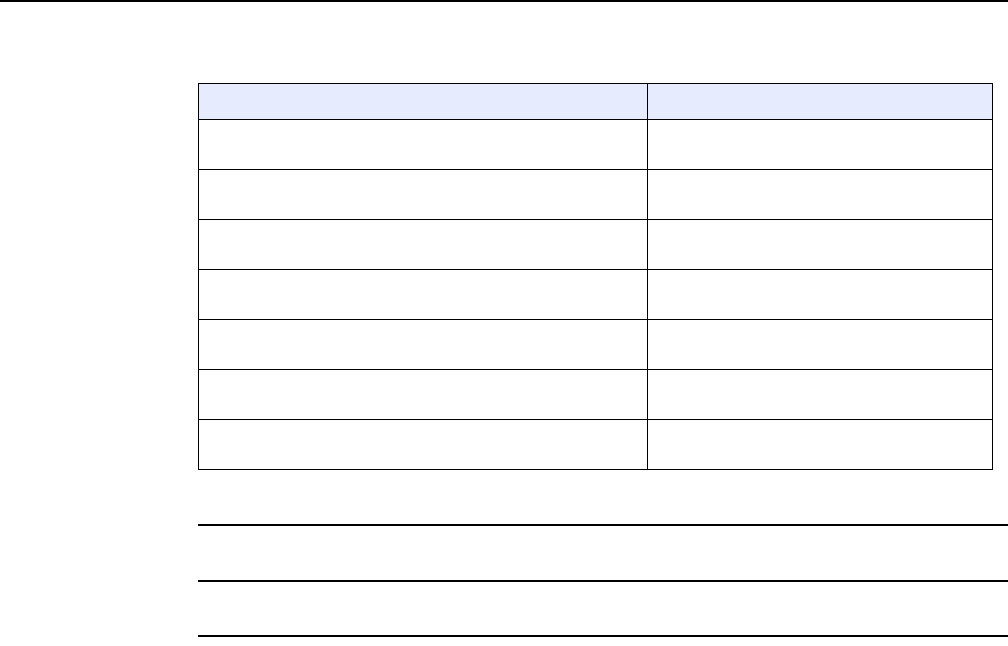Click blank band between first two rules below table
Screen dimensions: 1008x646
pos(603,553)
